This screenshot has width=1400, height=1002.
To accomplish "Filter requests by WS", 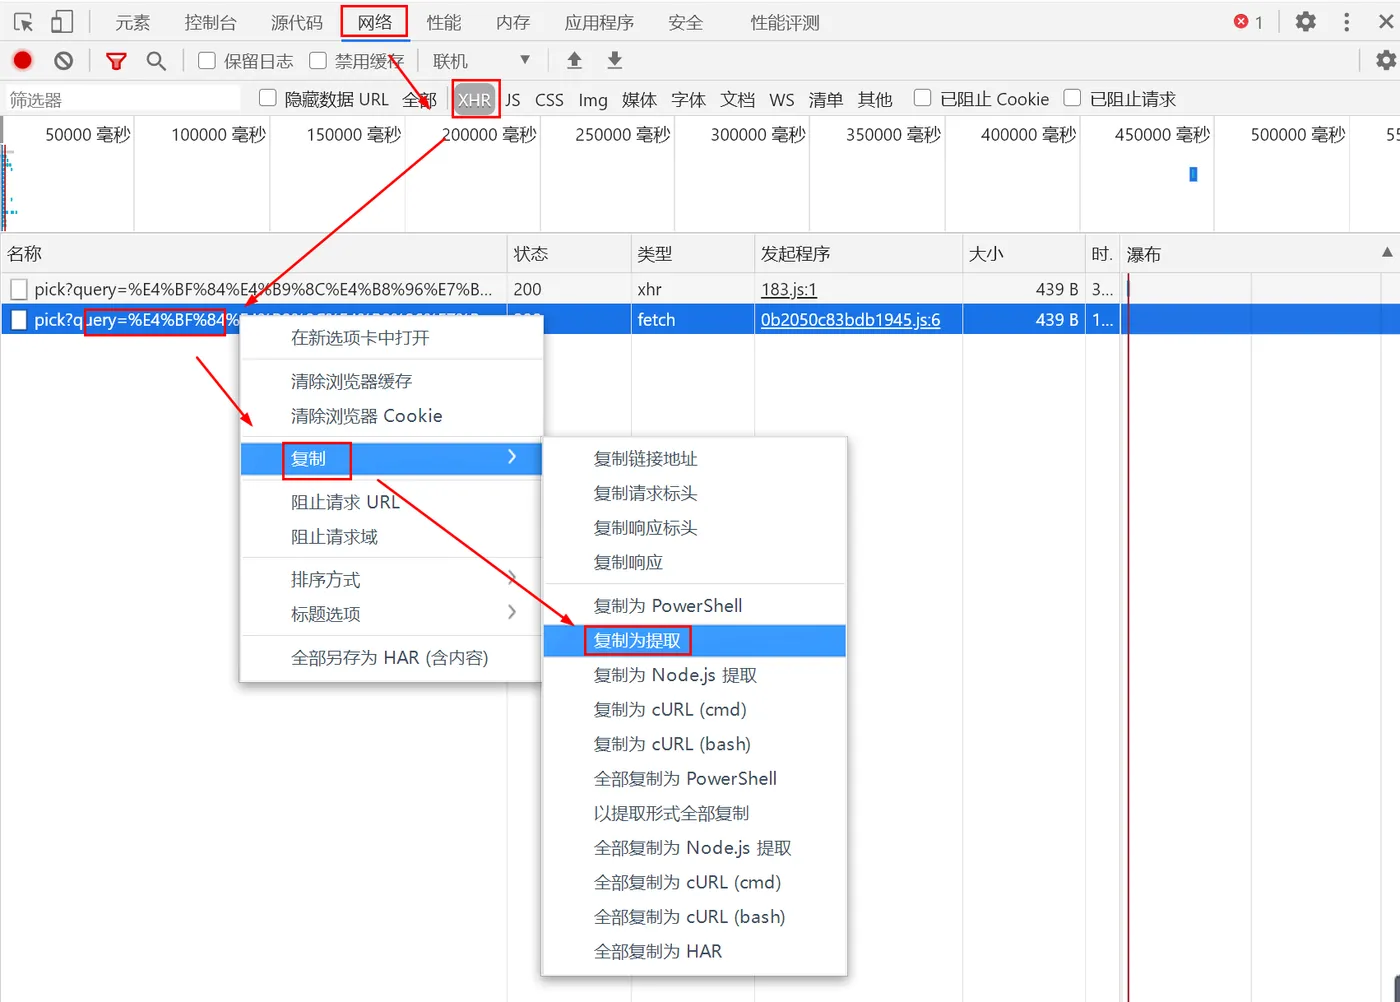I will point(782,99).
